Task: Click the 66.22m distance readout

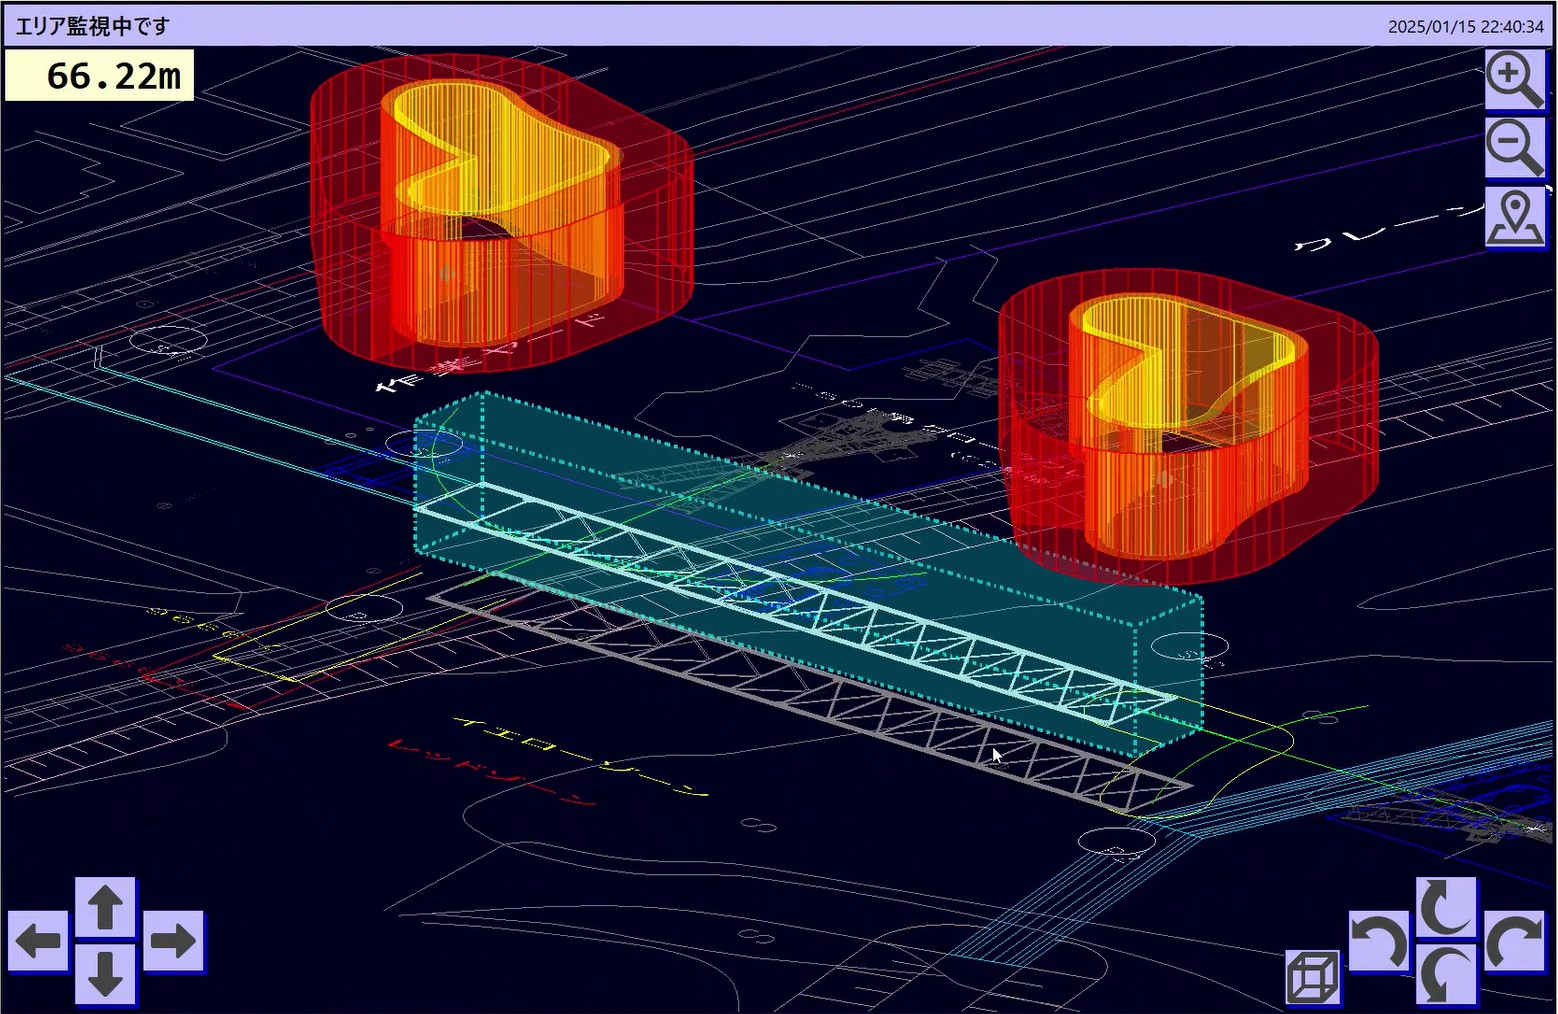Action: pyautogui.click(x=100, y=76)
